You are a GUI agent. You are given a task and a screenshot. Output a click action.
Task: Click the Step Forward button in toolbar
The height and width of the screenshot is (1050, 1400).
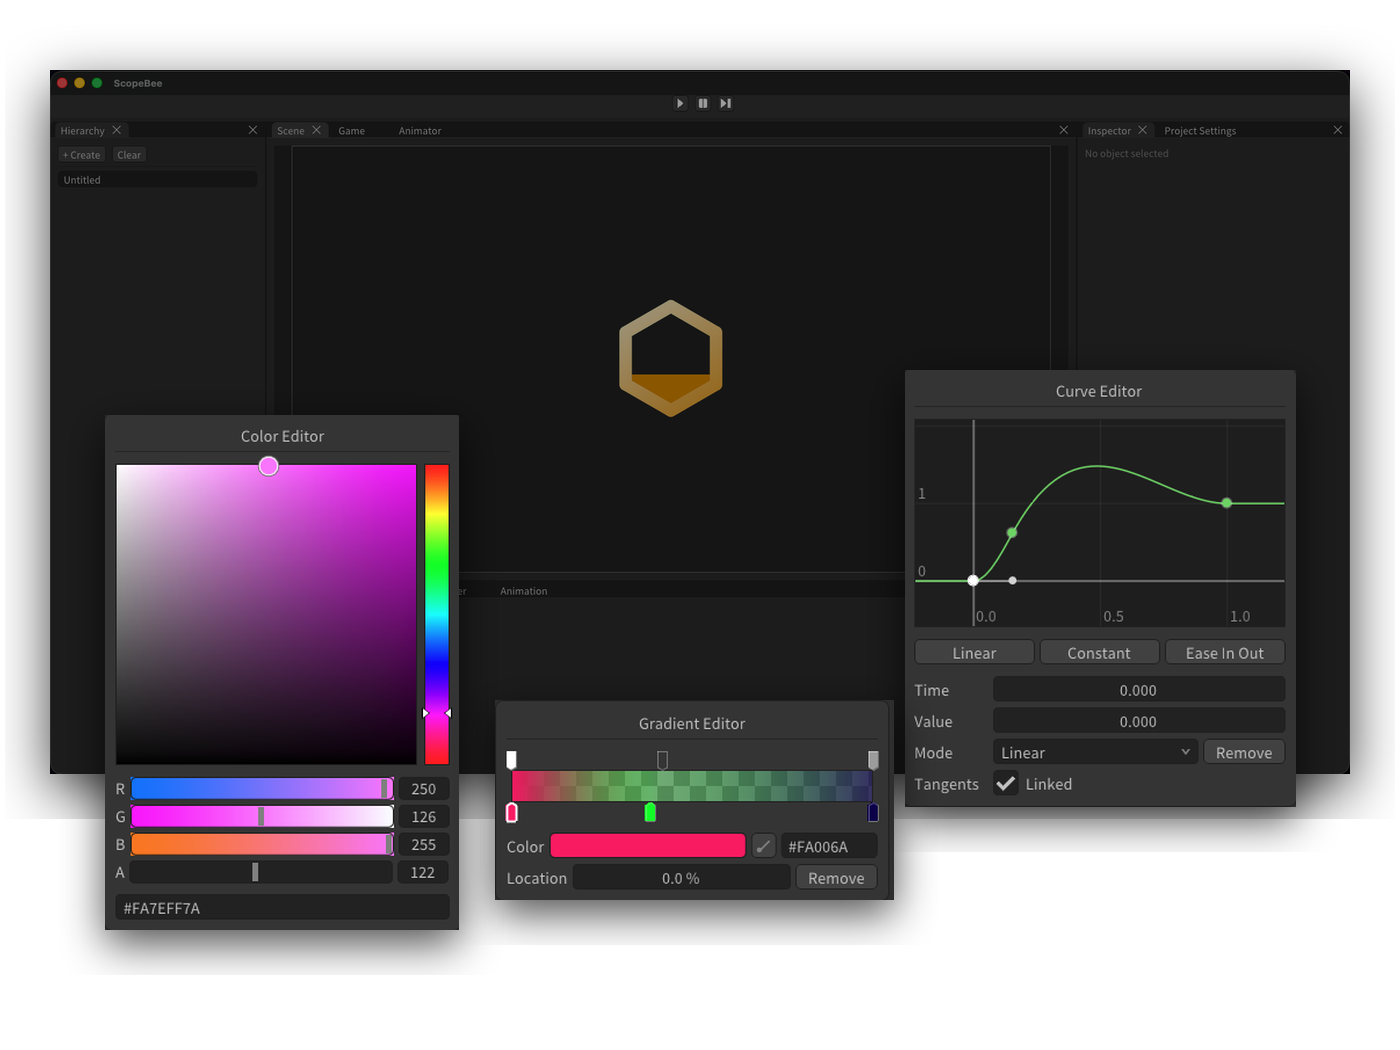[726, 103]
